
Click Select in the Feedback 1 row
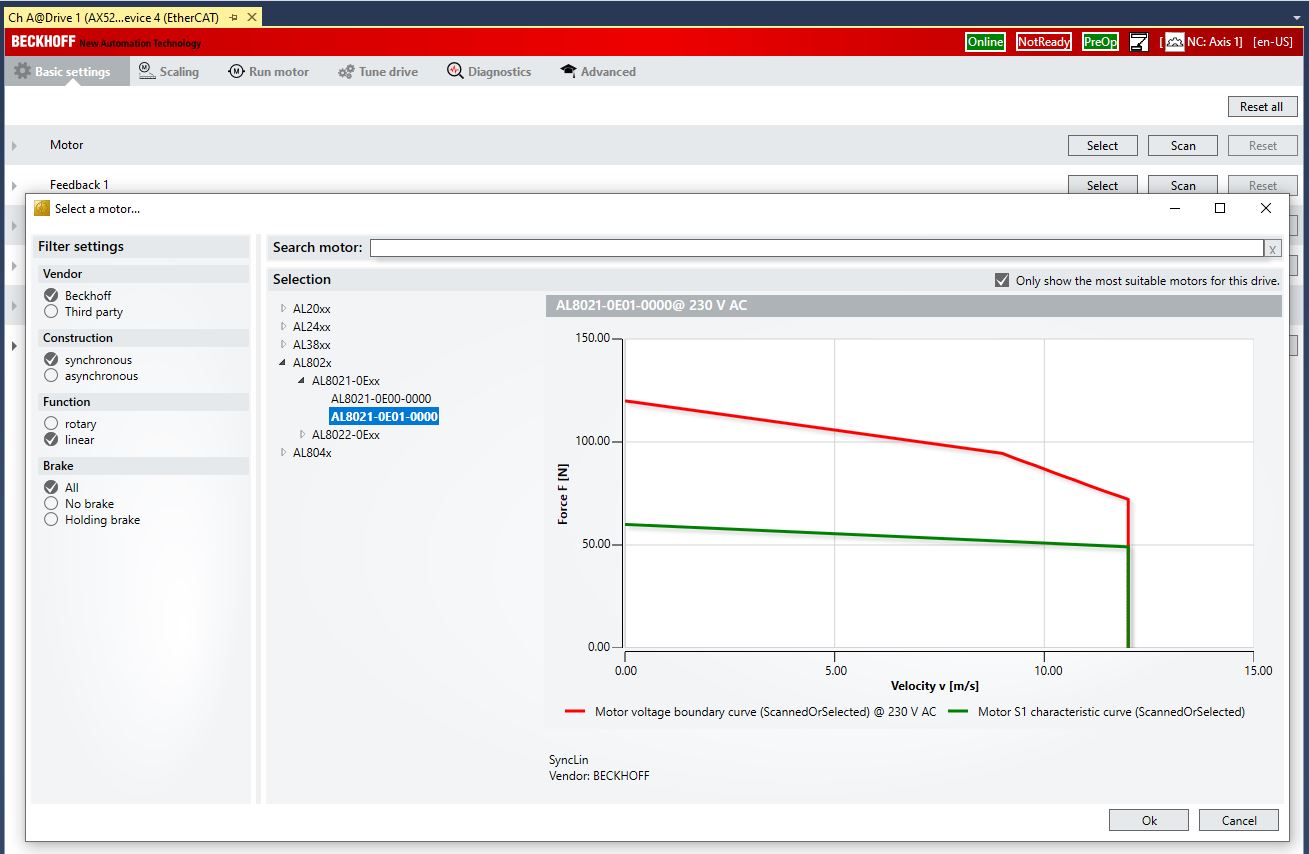1102,185
